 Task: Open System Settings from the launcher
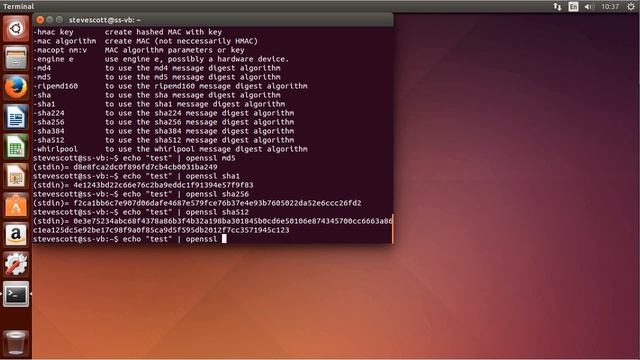click(16, 264)
